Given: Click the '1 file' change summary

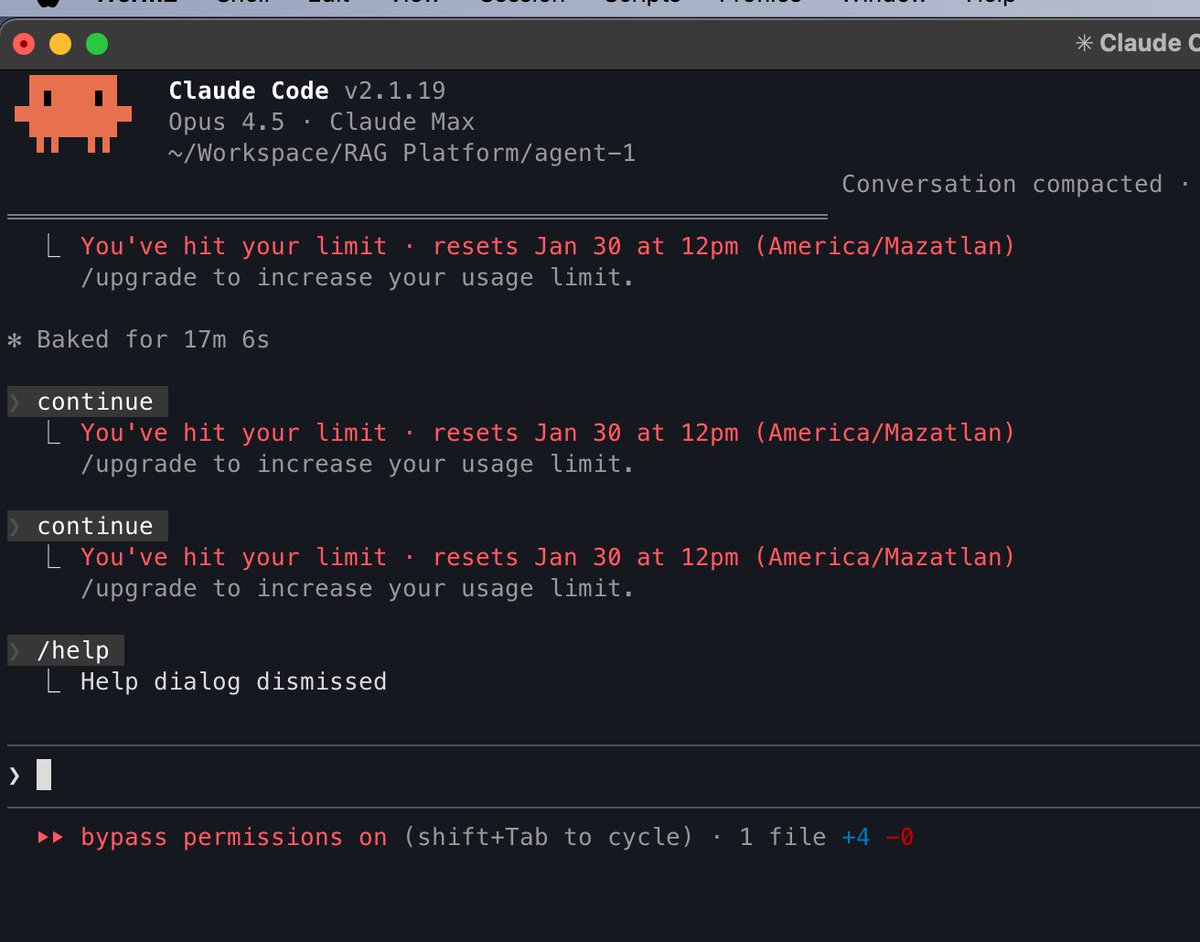Looking at the screenshot, I should (x=783, y=837).
